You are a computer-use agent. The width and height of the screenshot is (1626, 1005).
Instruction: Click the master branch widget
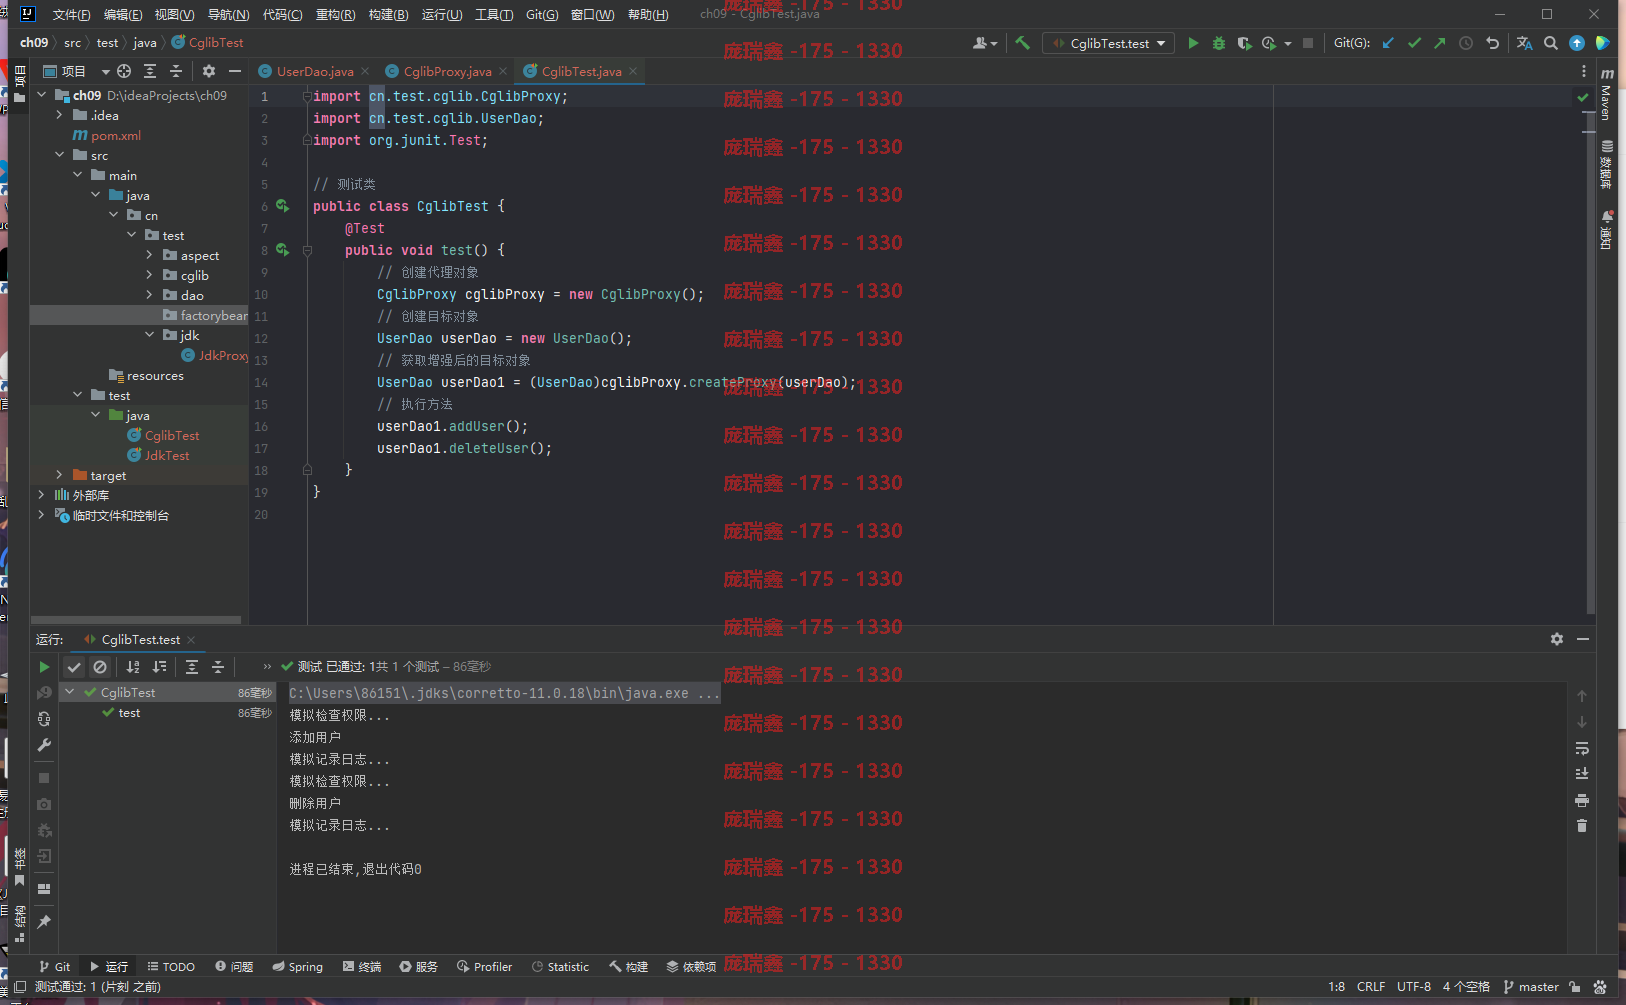tap(1531, 987)
